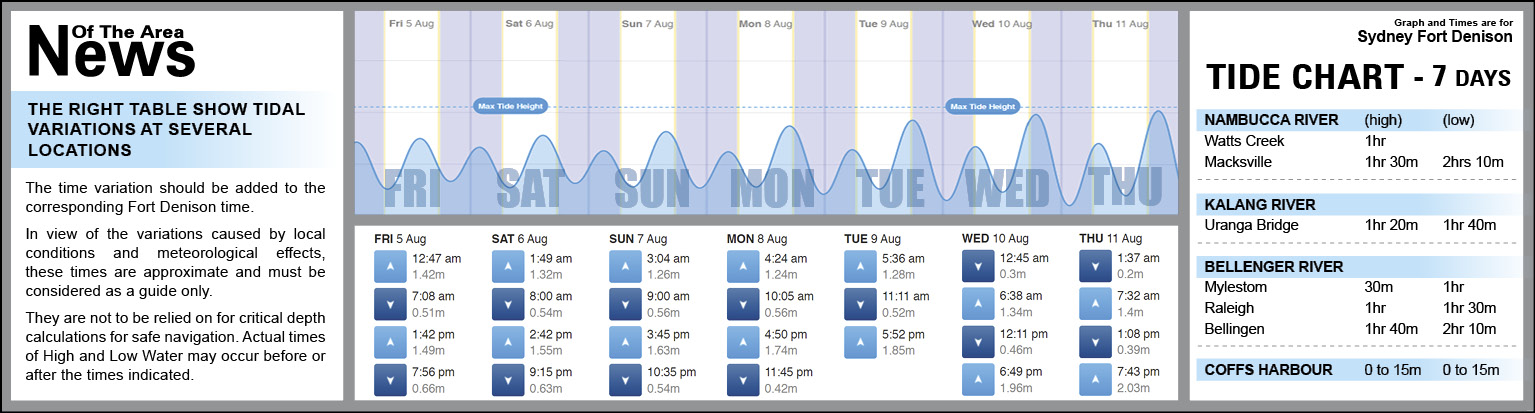
Task: Select the high tide arrow next to Saturday 2:42 pm
Action: 507,342
